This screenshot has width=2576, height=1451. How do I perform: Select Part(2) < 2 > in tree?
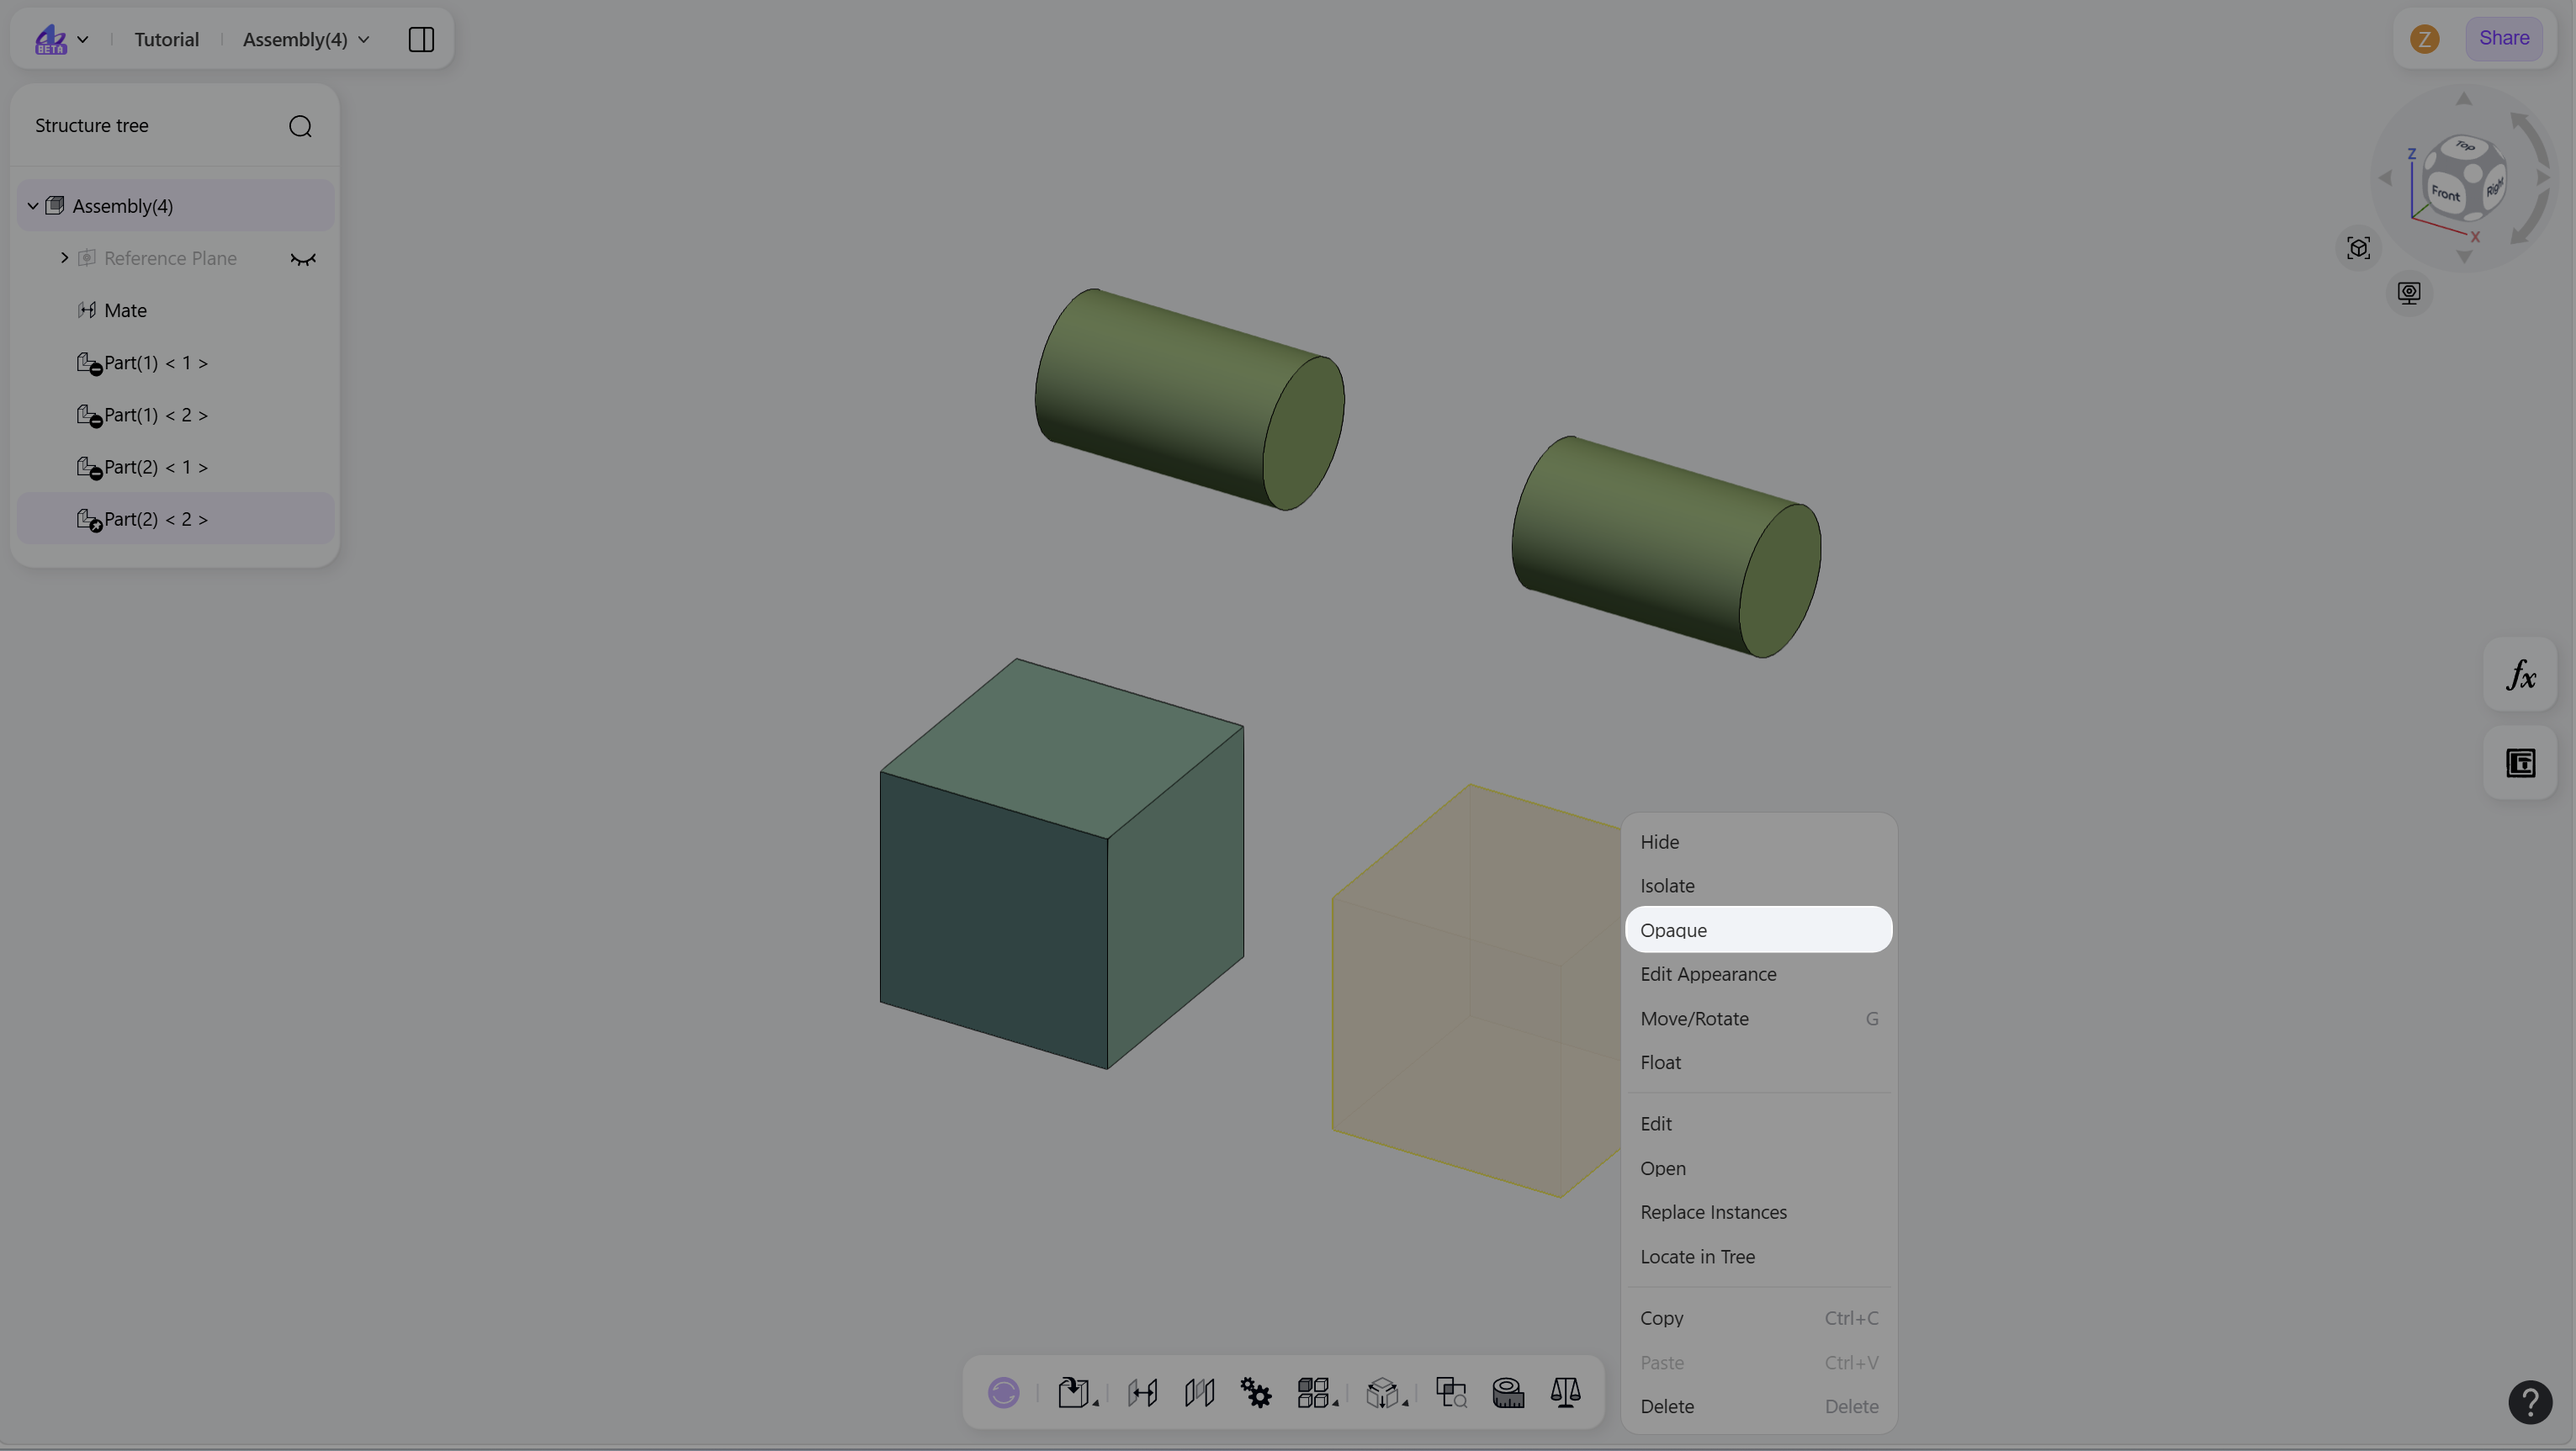click(176, 519)
